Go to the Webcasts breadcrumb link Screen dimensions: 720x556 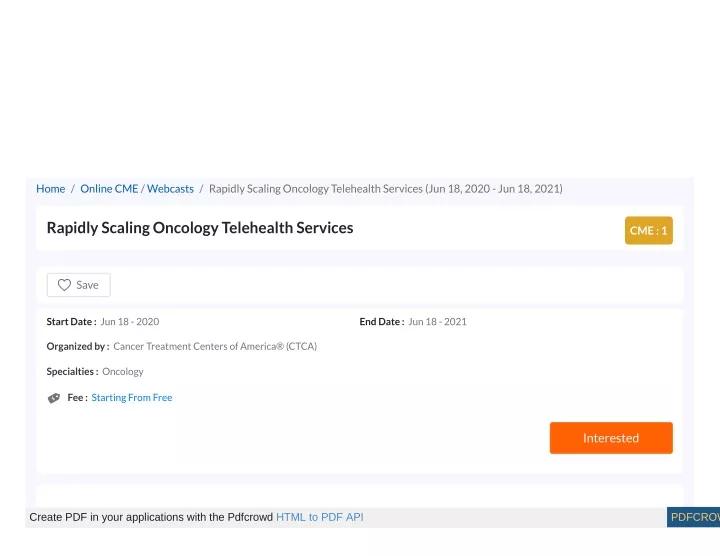click(170, 189)
